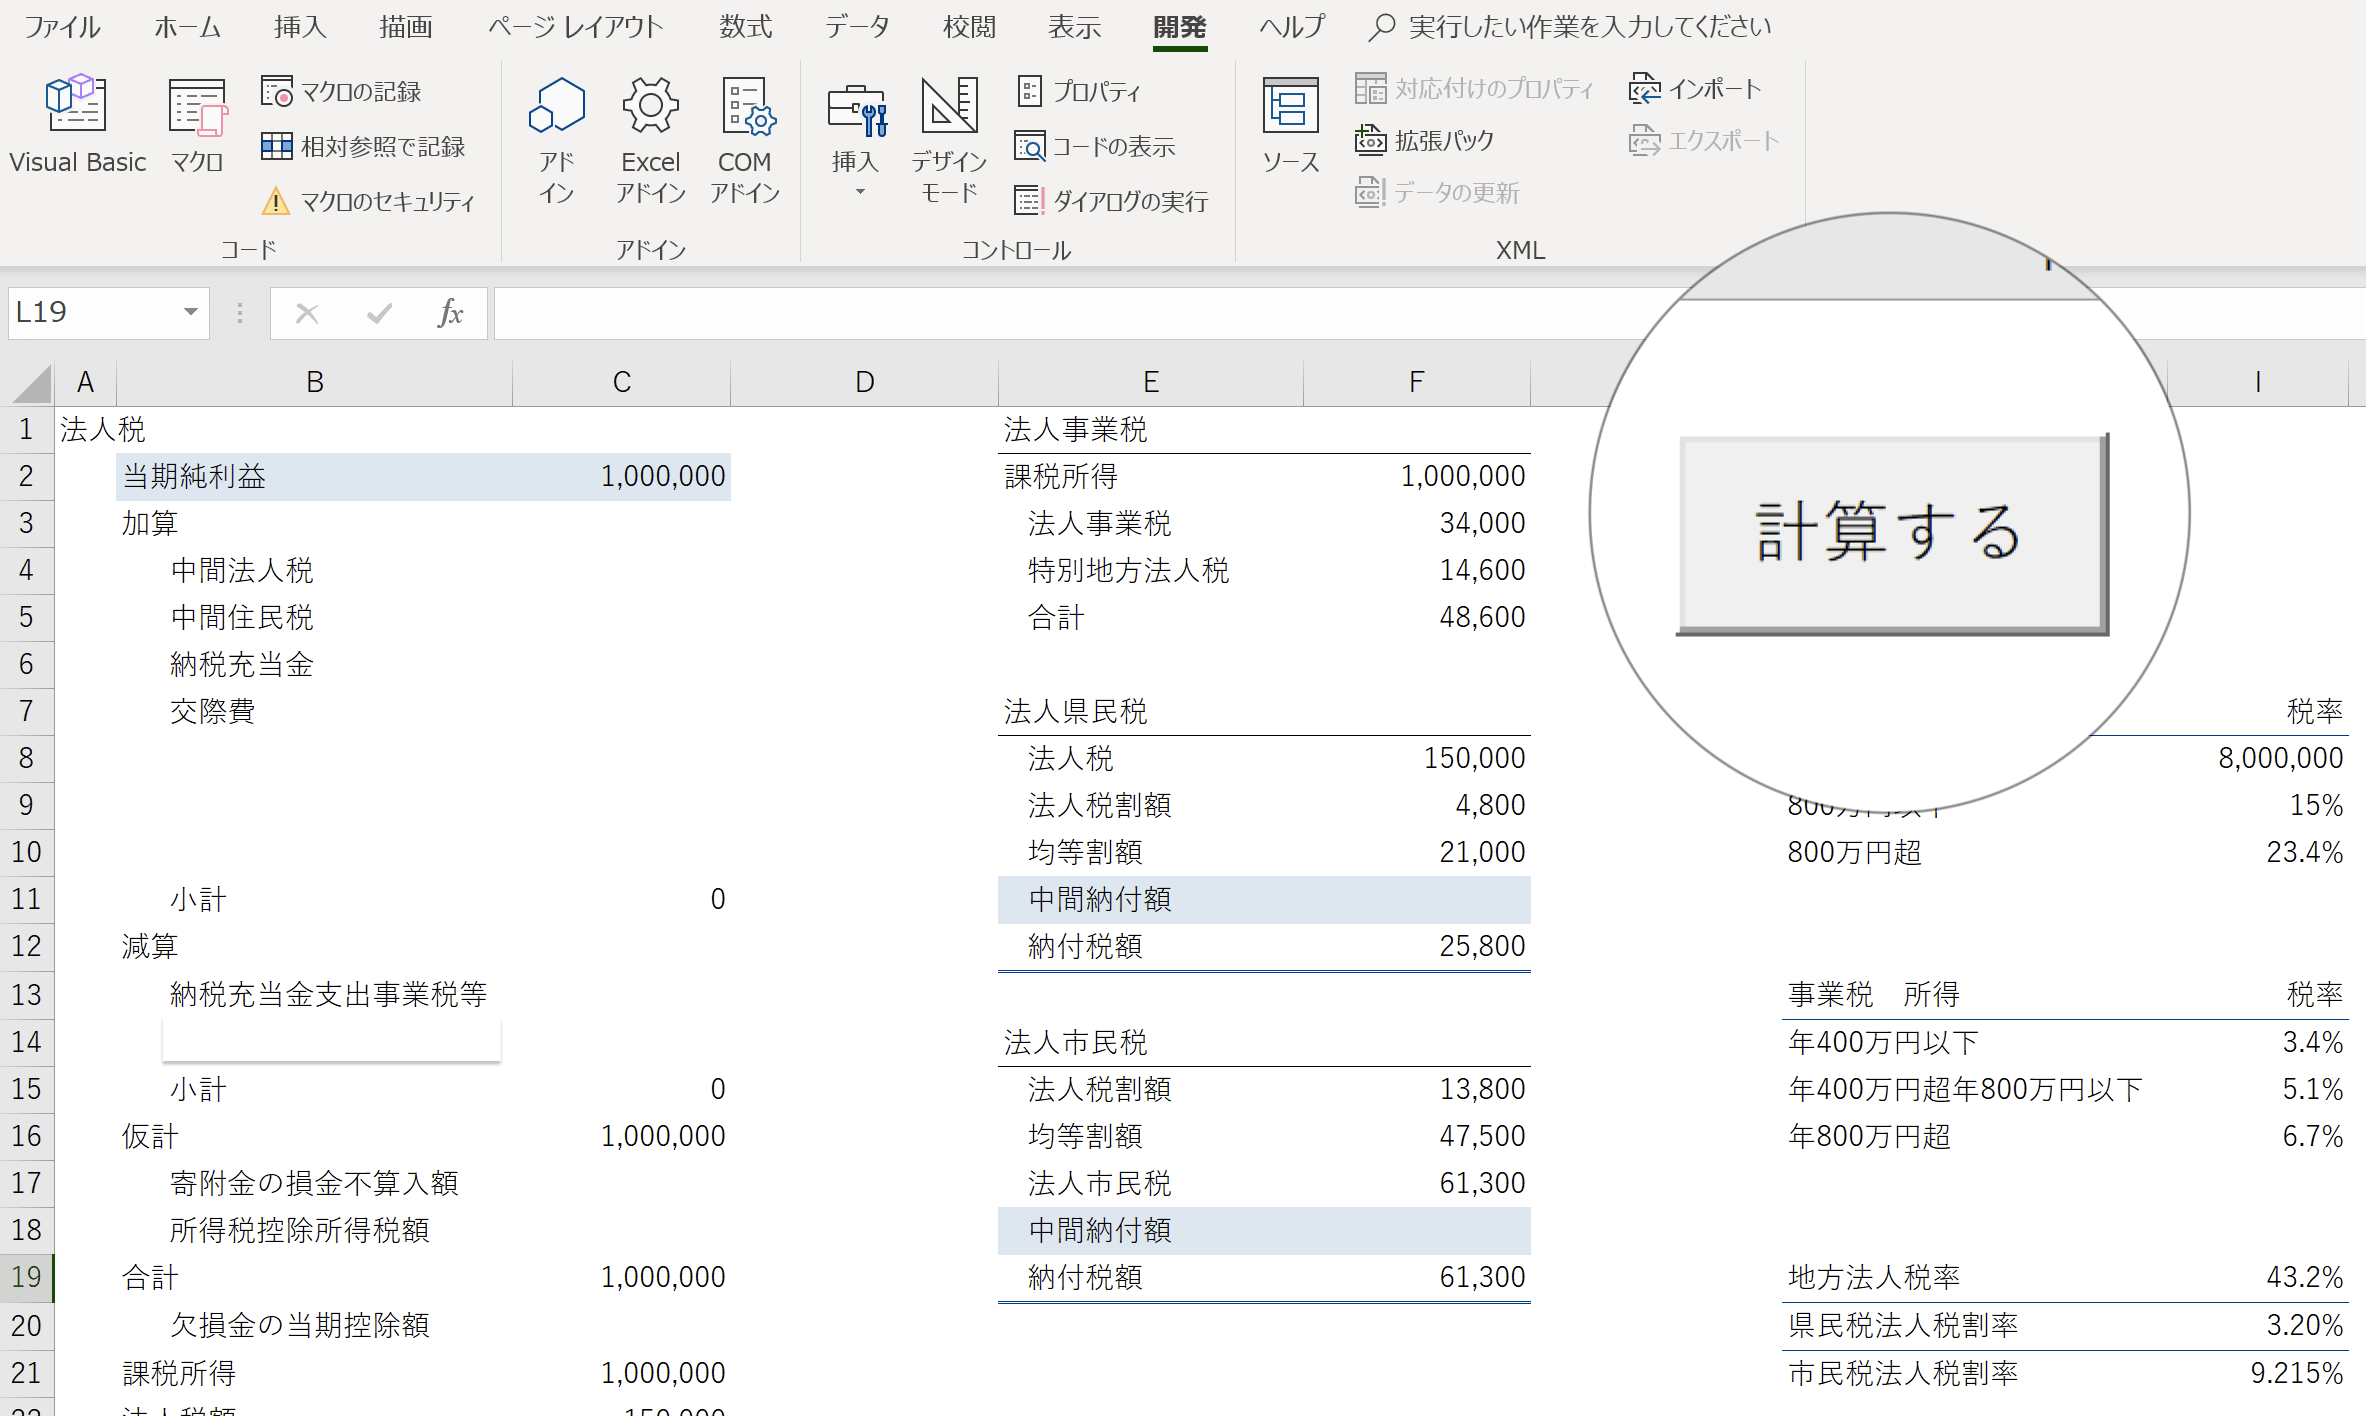Switch to the データ tab
The height and width of the screenshot is (1416, 2366).
point(858,27)
